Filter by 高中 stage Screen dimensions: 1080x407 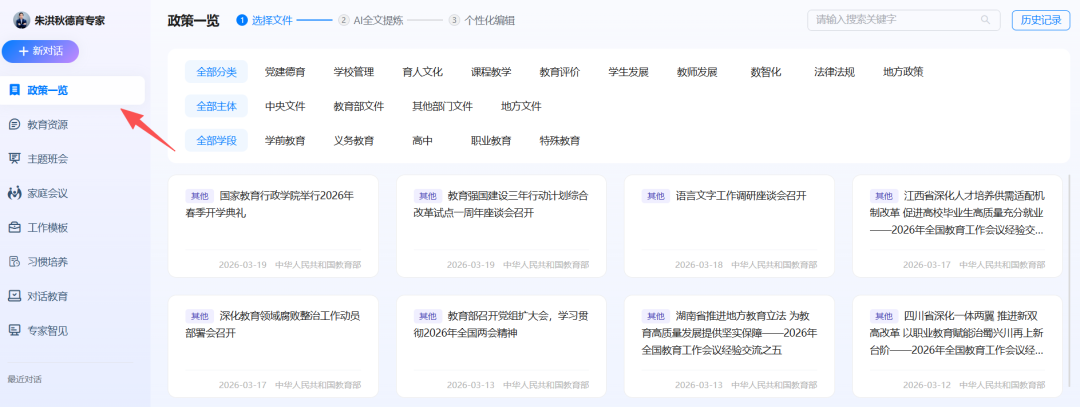(x=422, y=140)
